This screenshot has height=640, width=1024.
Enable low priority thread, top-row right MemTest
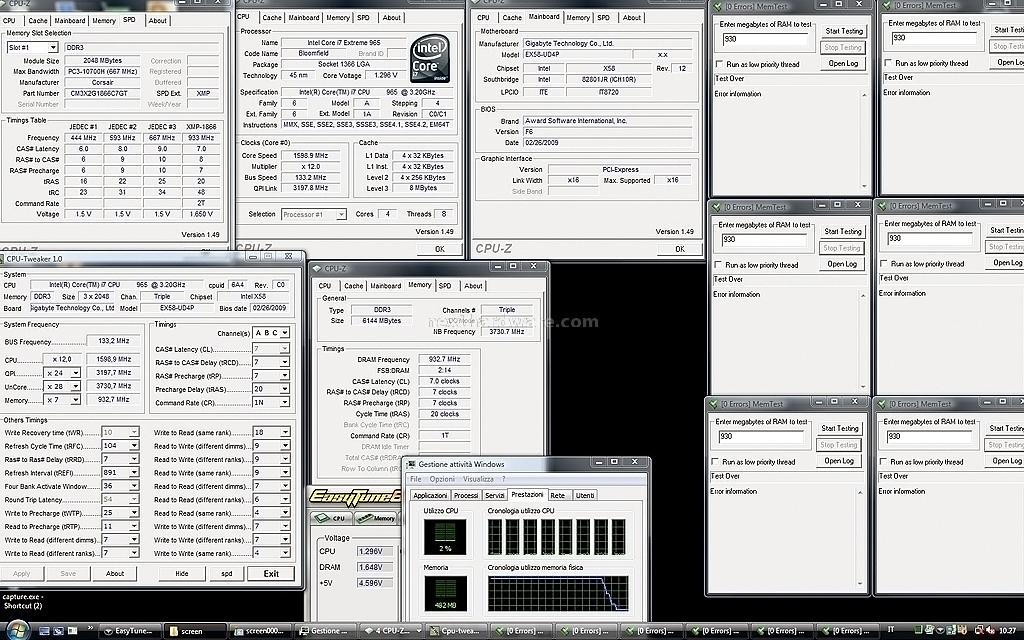(888, 63)
